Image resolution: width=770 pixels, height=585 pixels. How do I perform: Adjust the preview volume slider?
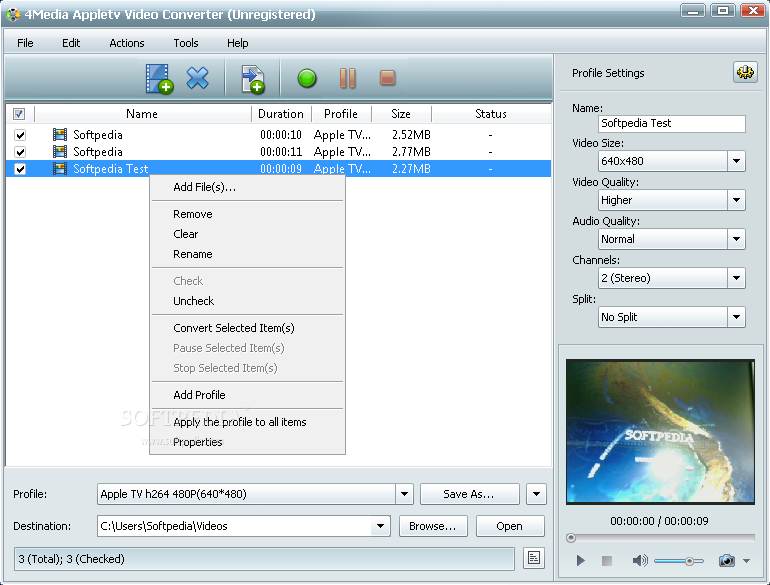click(x=689, y=561)
